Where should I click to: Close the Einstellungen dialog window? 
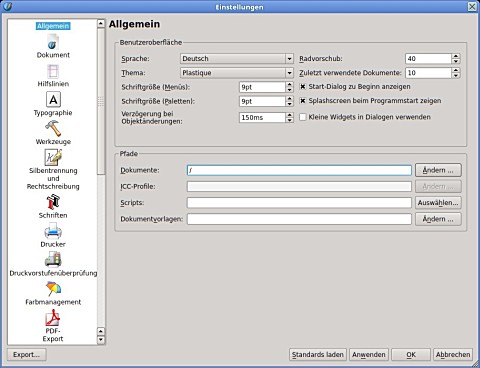tap(472, 6)
